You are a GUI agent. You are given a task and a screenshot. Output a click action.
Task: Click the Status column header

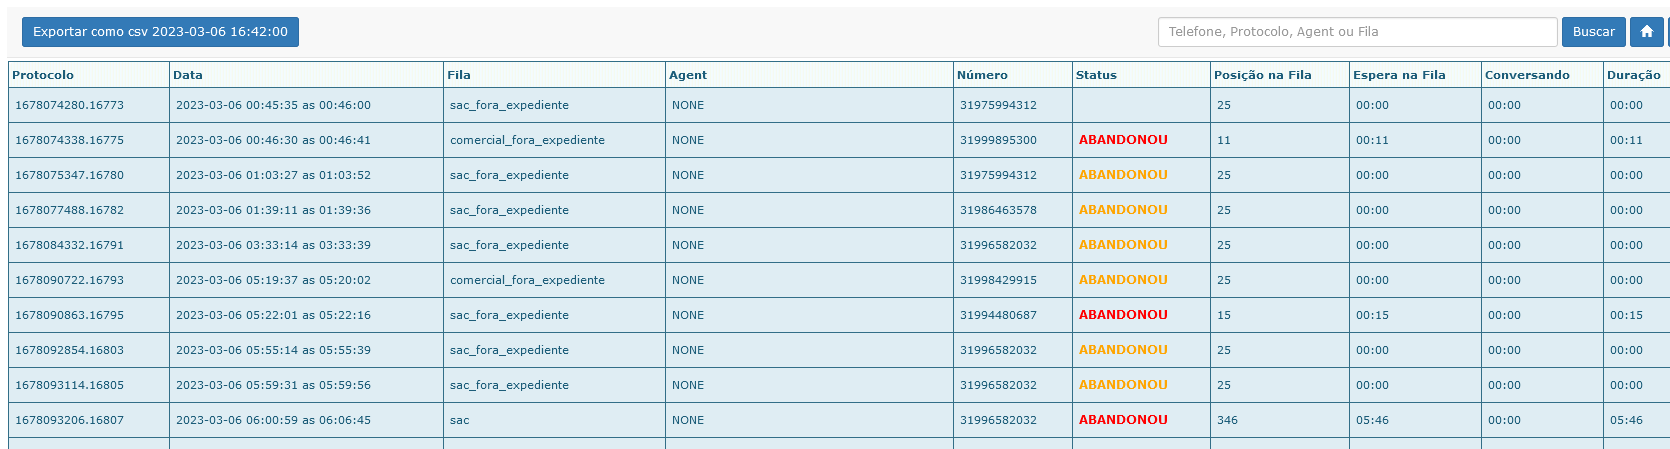pyautogui.click(x=1096, y=75)
